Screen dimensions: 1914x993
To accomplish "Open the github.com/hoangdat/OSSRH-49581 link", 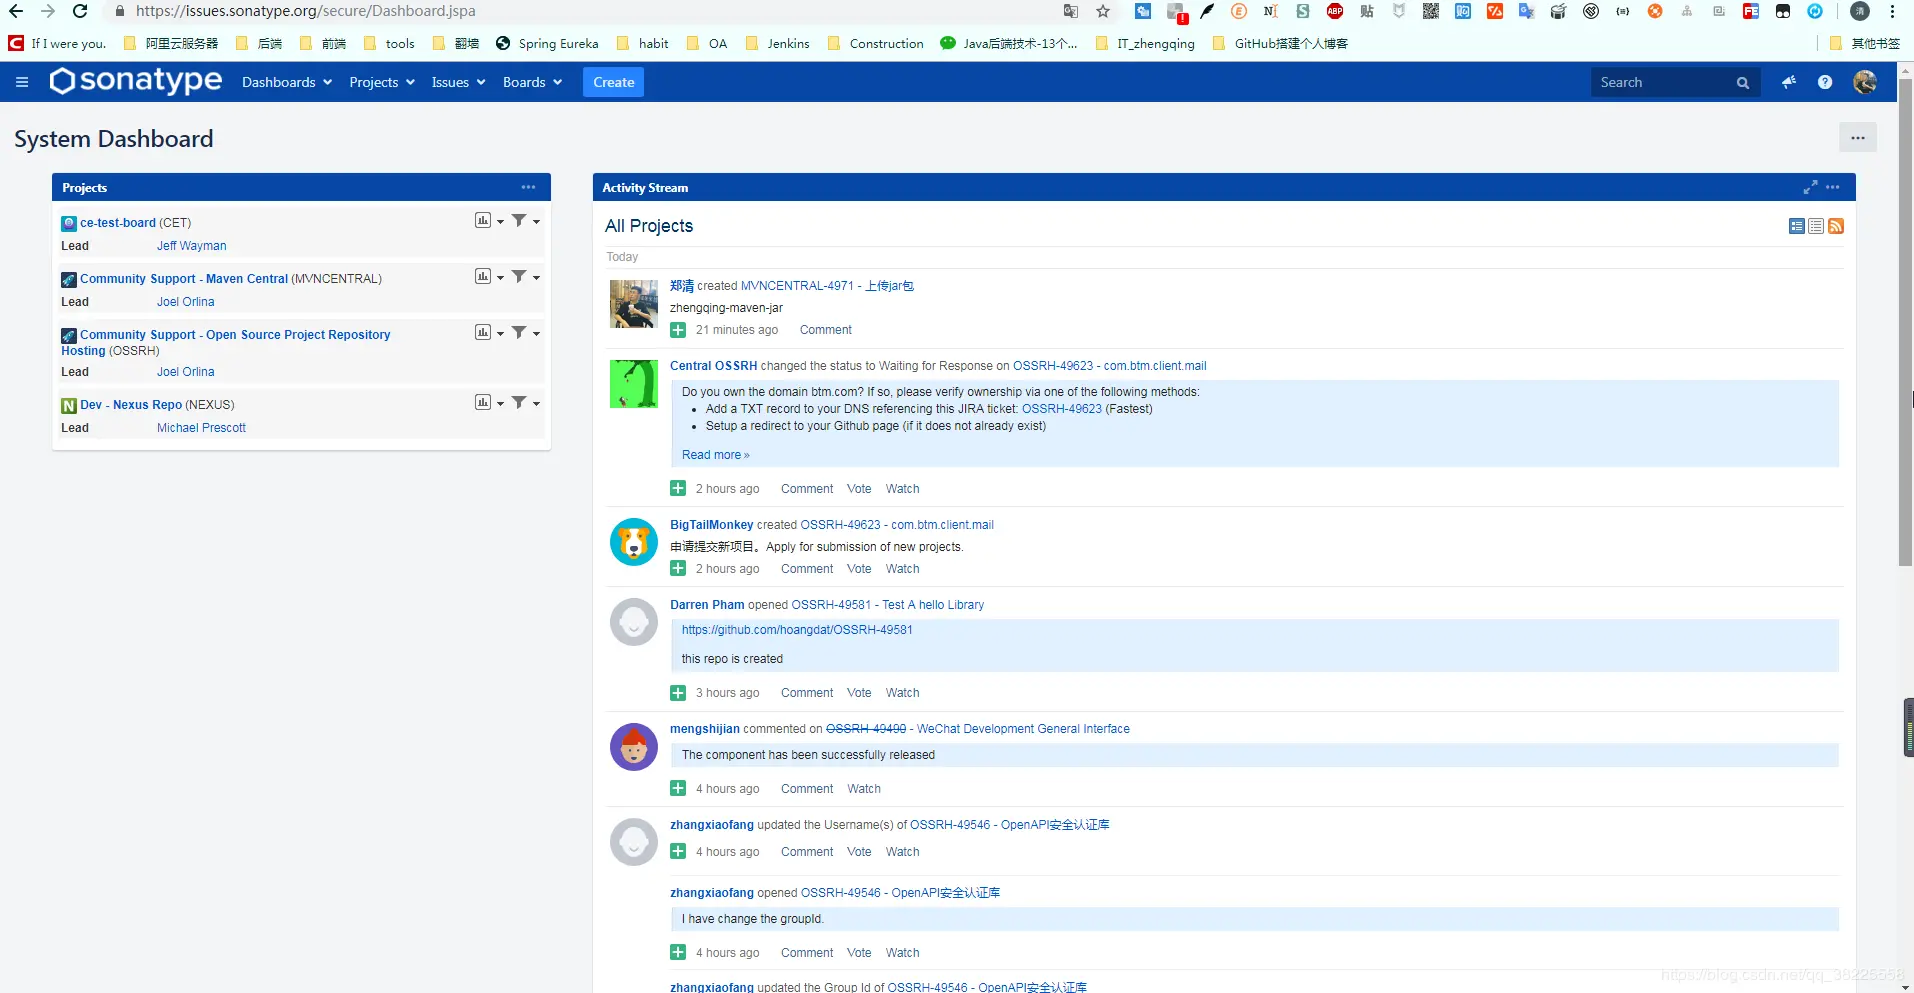I will pyautogui.click(x=797, y=630).
